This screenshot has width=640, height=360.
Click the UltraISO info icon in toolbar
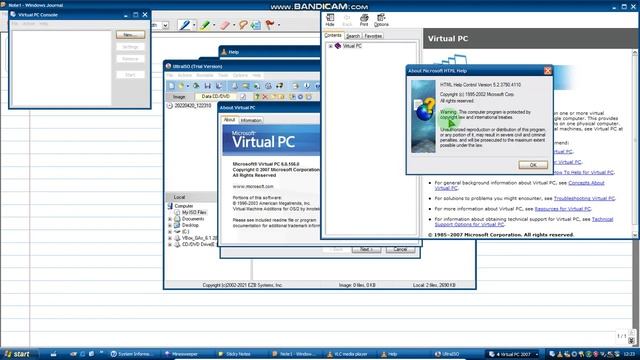click(307, 86)
